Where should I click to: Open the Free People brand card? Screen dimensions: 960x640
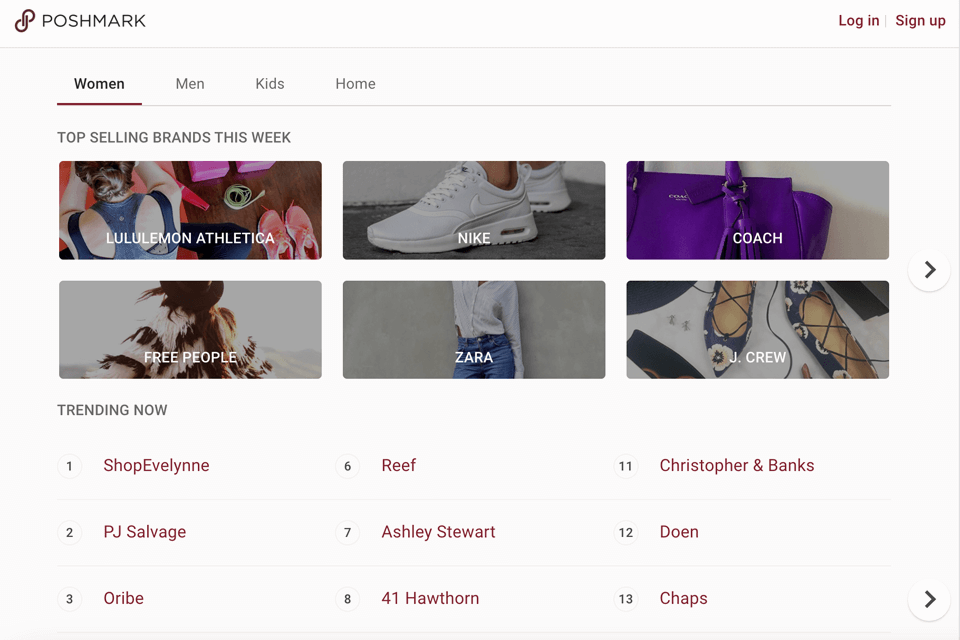(x=190, y=329)
